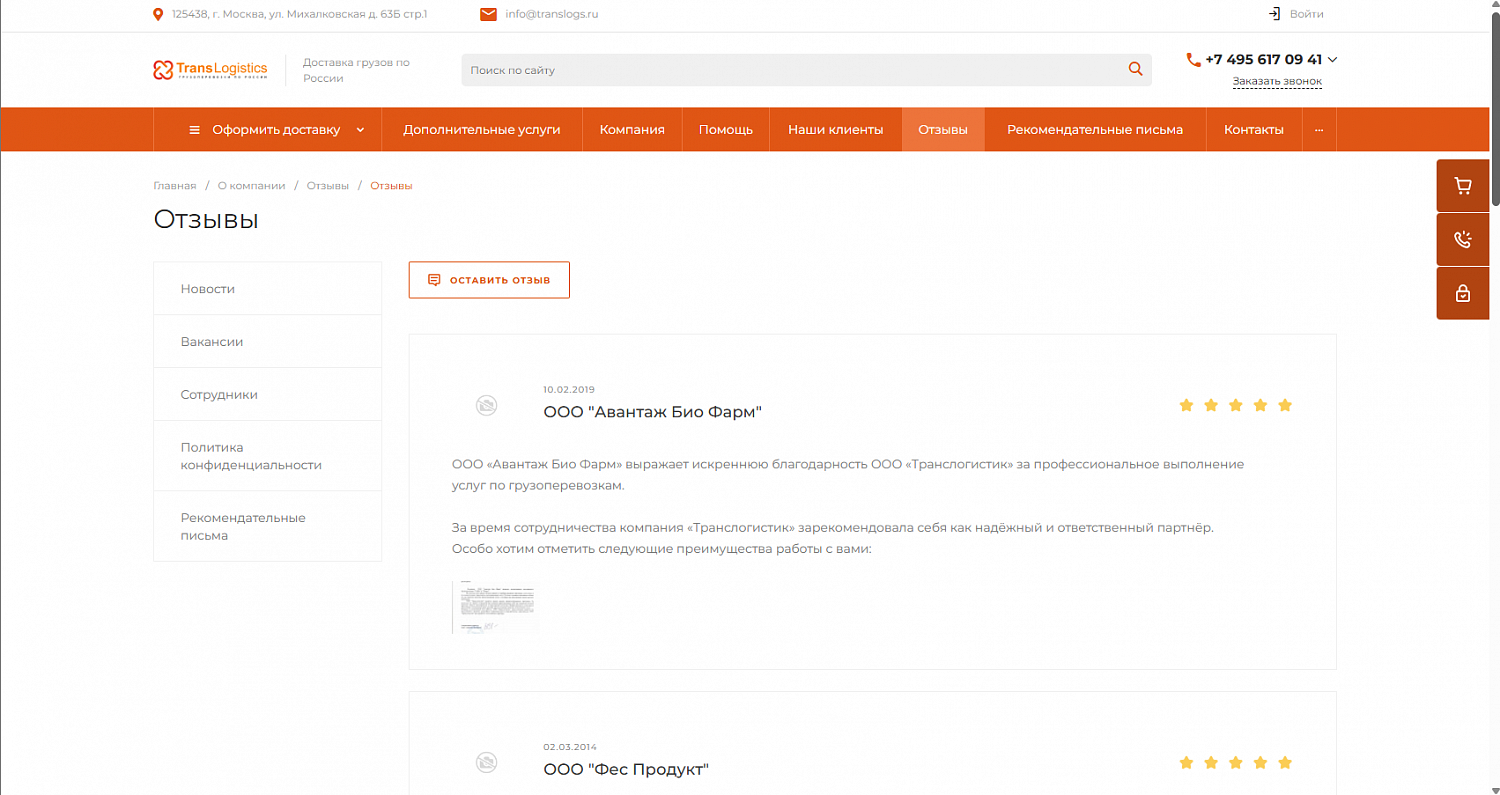Image resolution: width=1500 pixels, height=795 pixels.
Task: Click hamburger icon in Оформить доставку
Action: [195, 130]
